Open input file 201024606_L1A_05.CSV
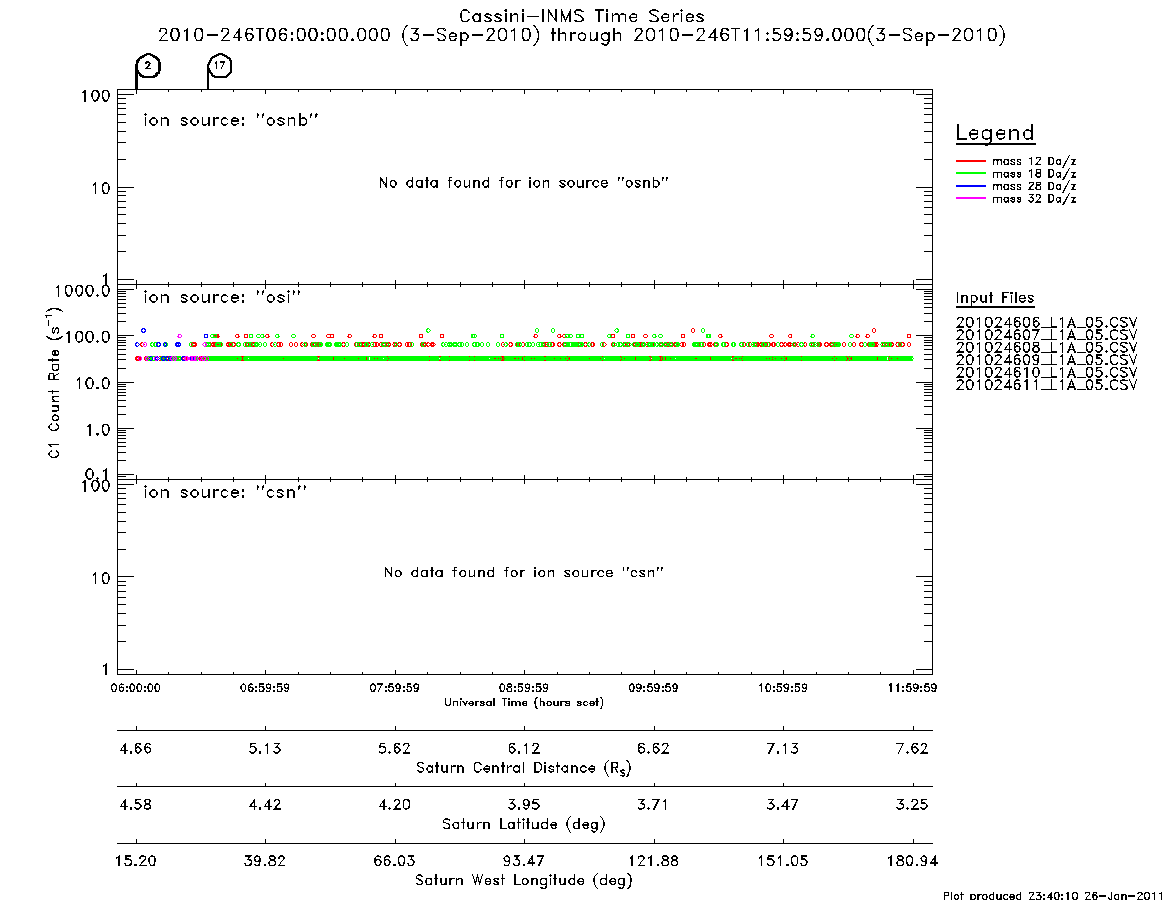The width and height of the screenshot is (1165, 900). (x=1046, y=323)
